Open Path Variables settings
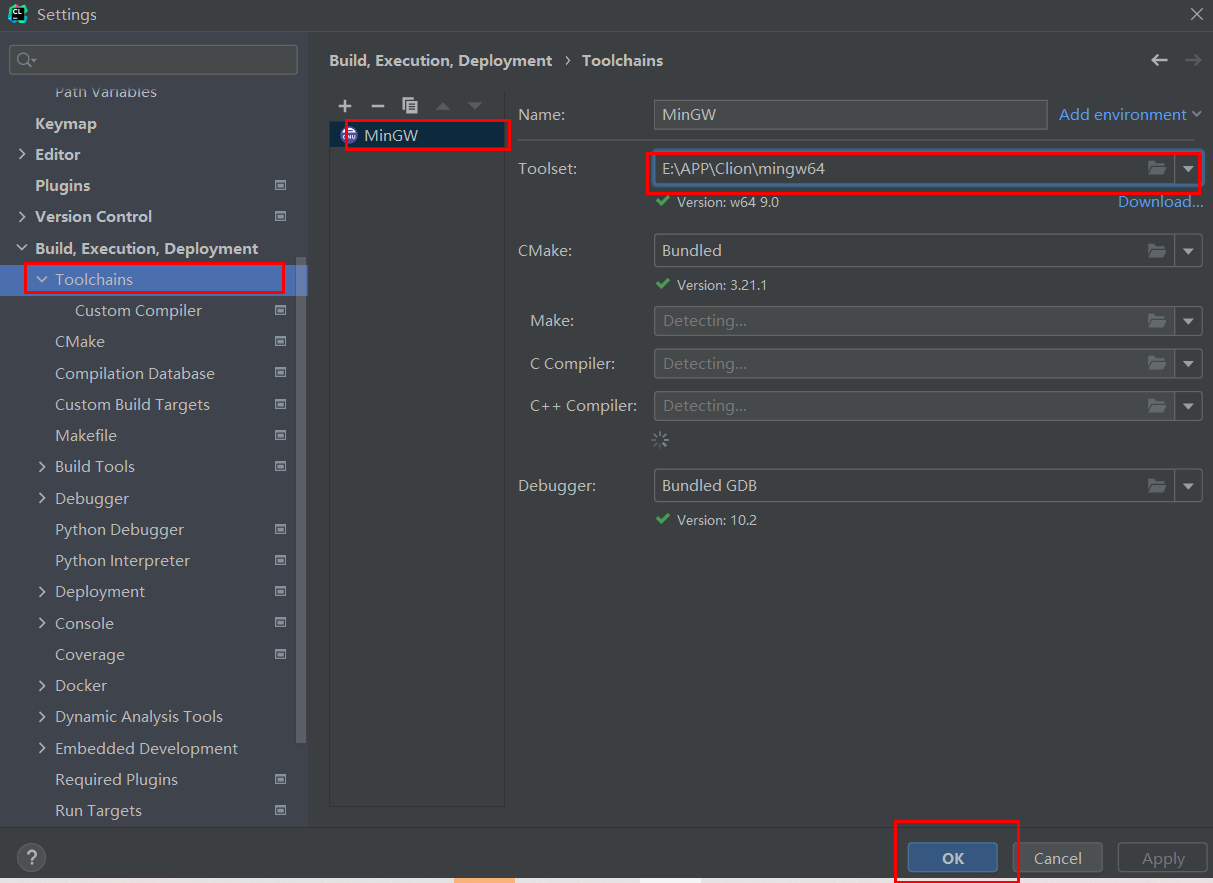This screenshot has width=1213, height=883. tap(106, 92)
